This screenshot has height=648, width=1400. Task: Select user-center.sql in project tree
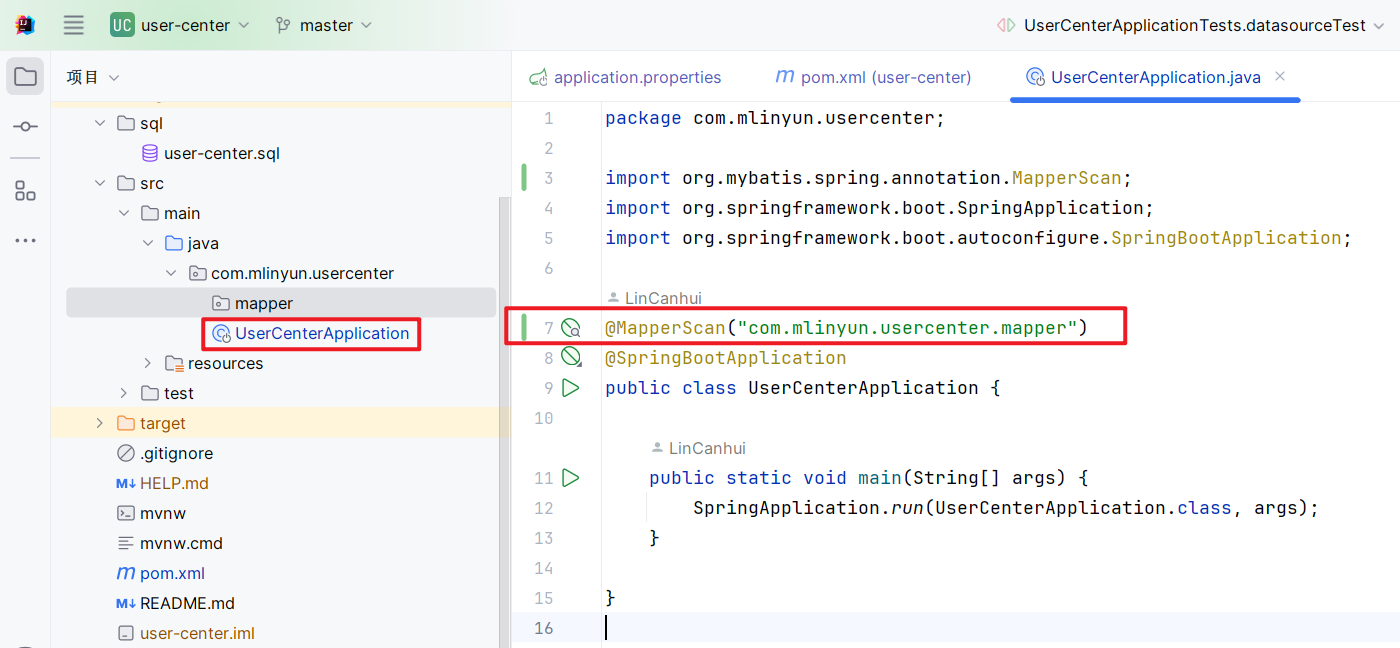coord(221,153)
